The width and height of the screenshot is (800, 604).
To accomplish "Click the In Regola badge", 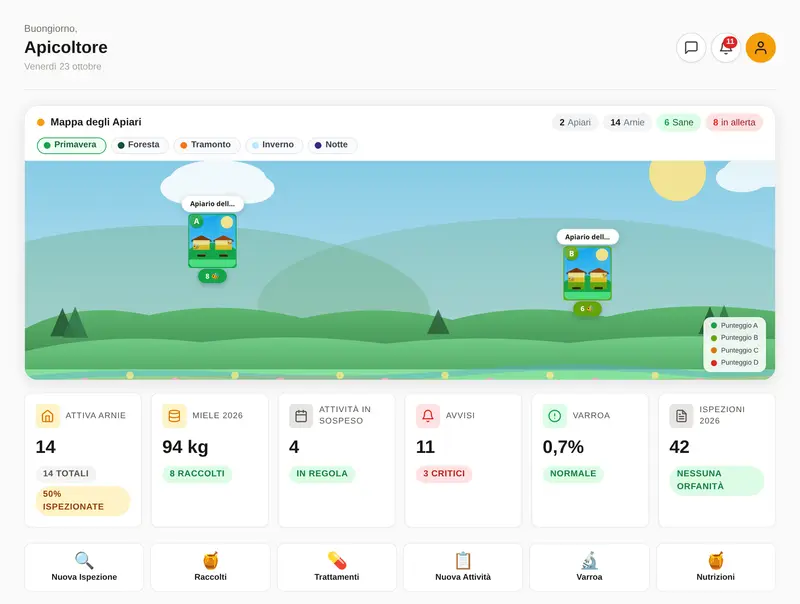I will 322,473.
